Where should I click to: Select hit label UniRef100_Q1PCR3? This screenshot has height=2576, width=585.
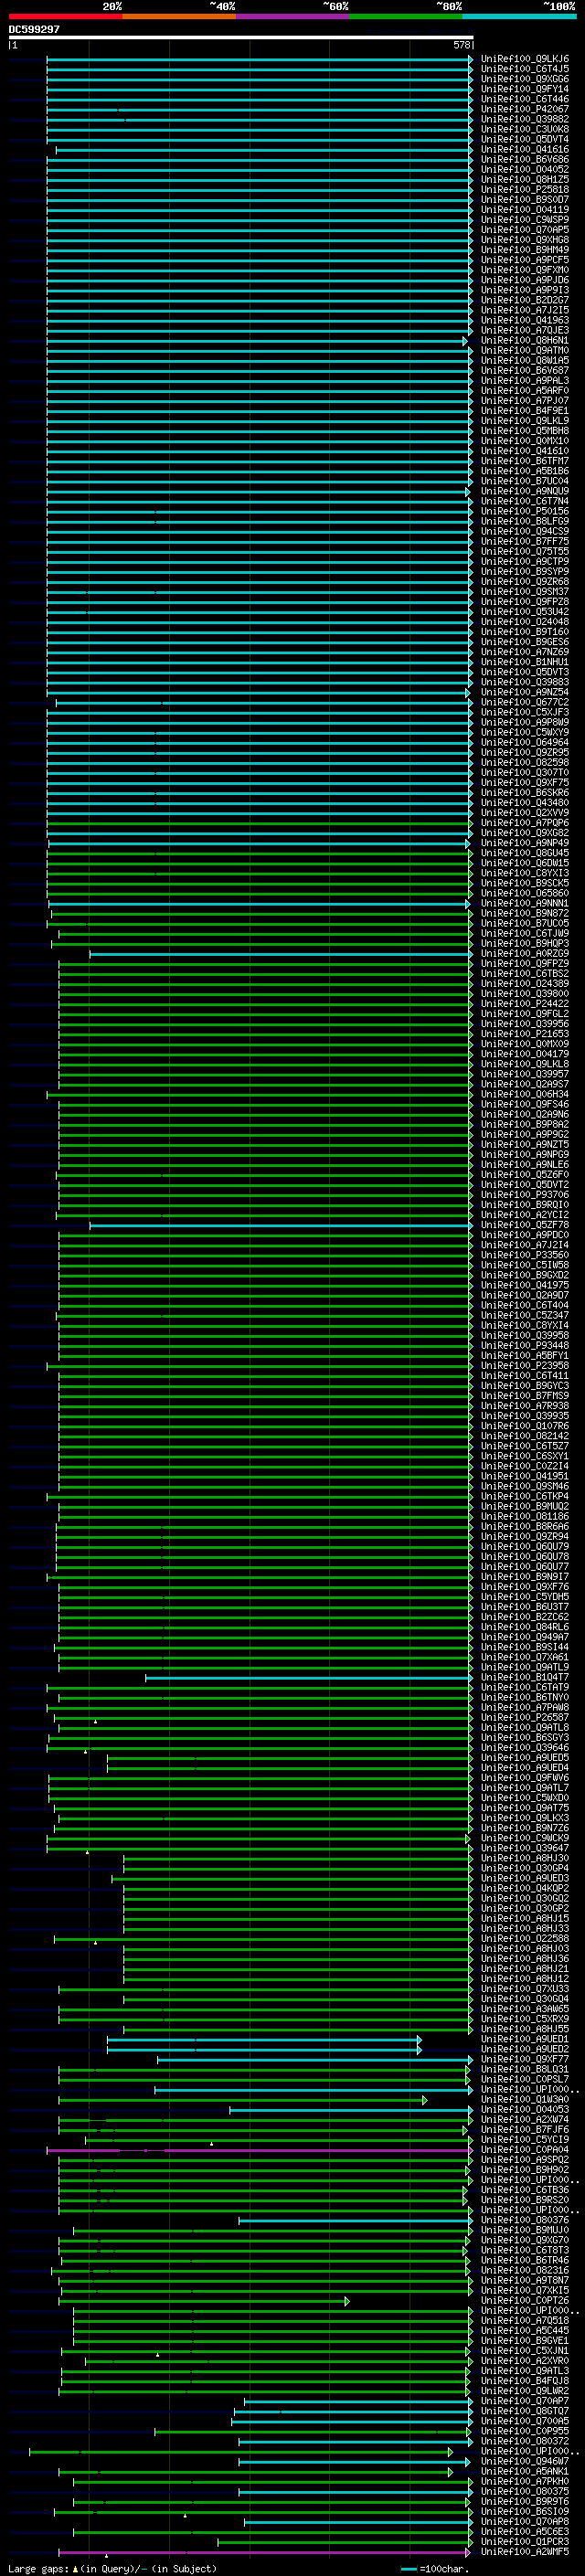(x=524, y=2541)
